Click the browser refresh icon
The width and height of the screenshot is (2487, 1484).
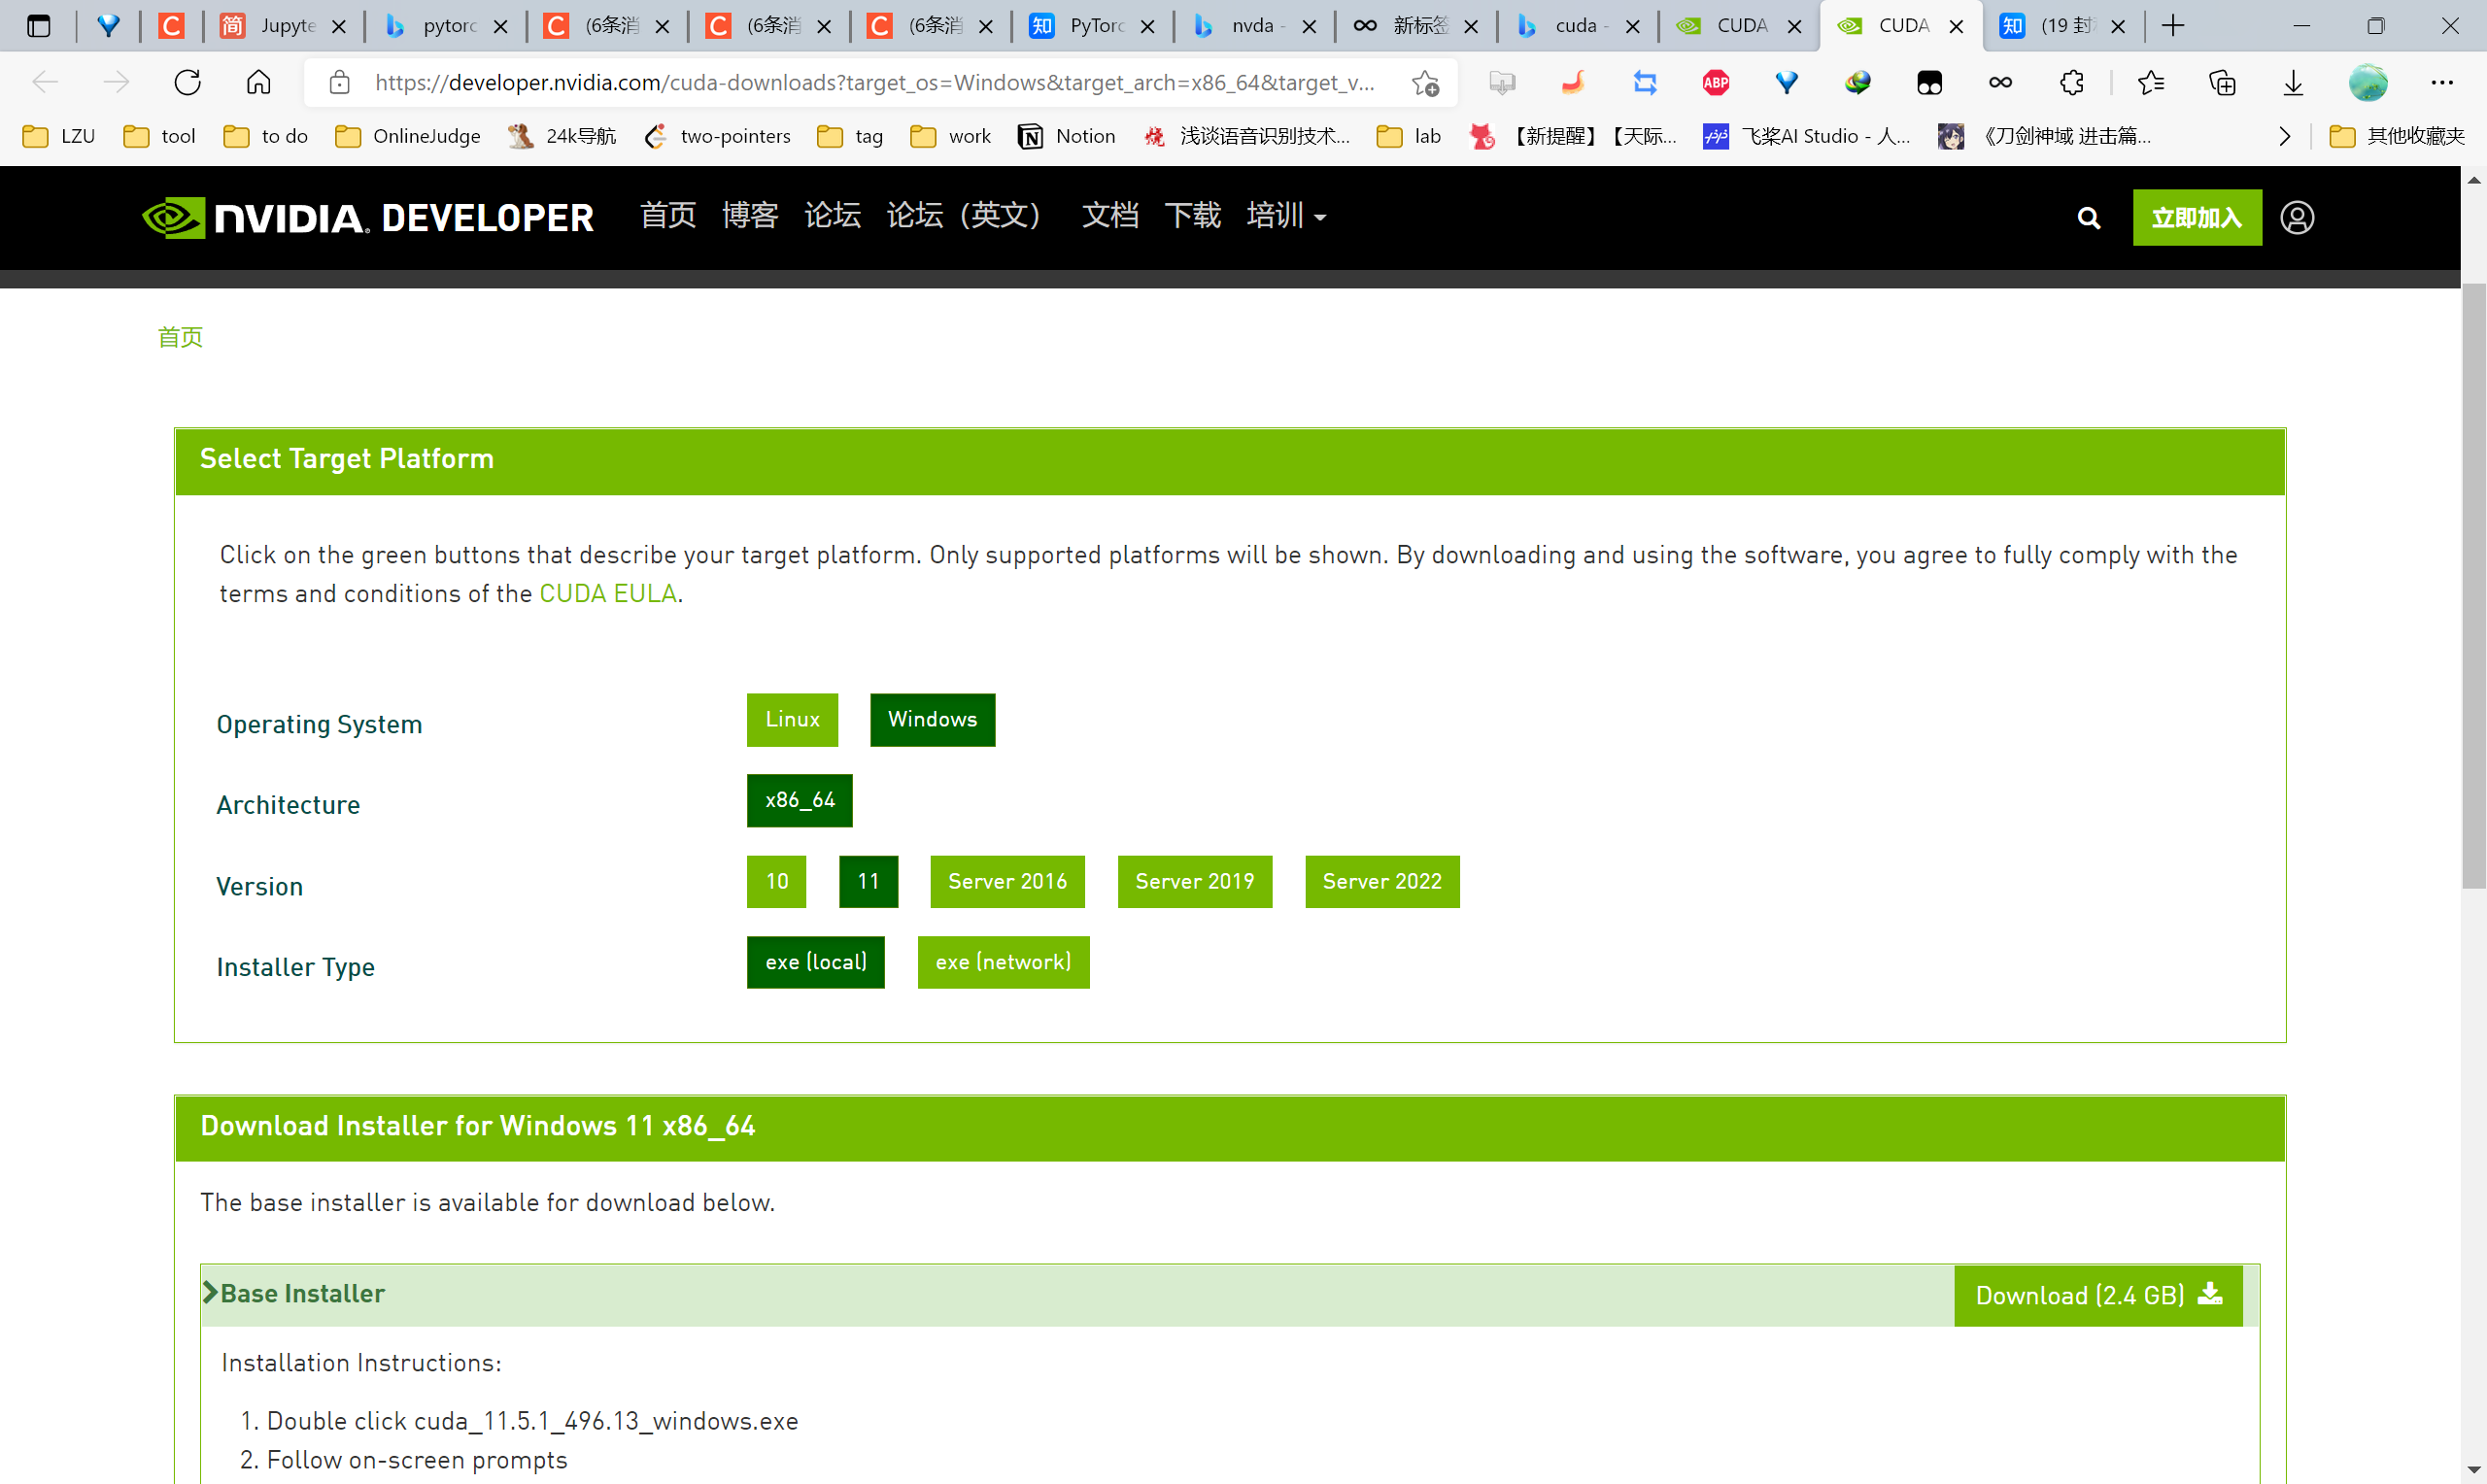[188, 82]
